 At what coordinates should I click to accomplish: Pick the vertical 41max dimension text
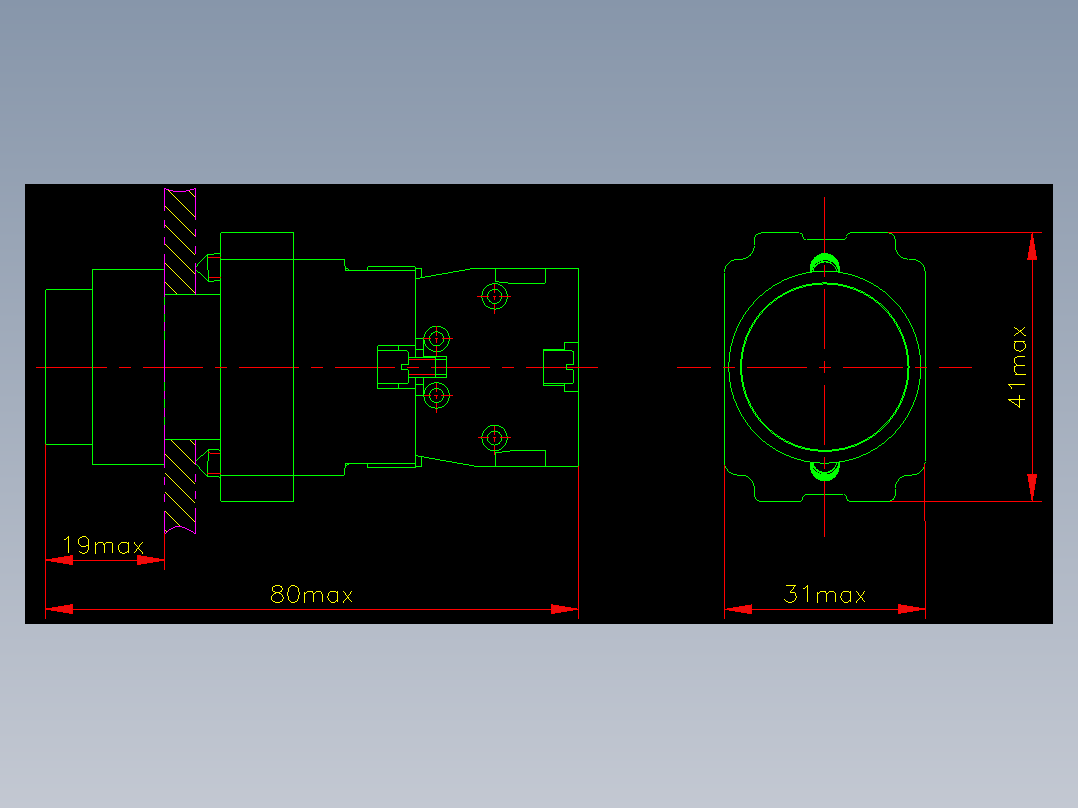(x=1018, y=367)
